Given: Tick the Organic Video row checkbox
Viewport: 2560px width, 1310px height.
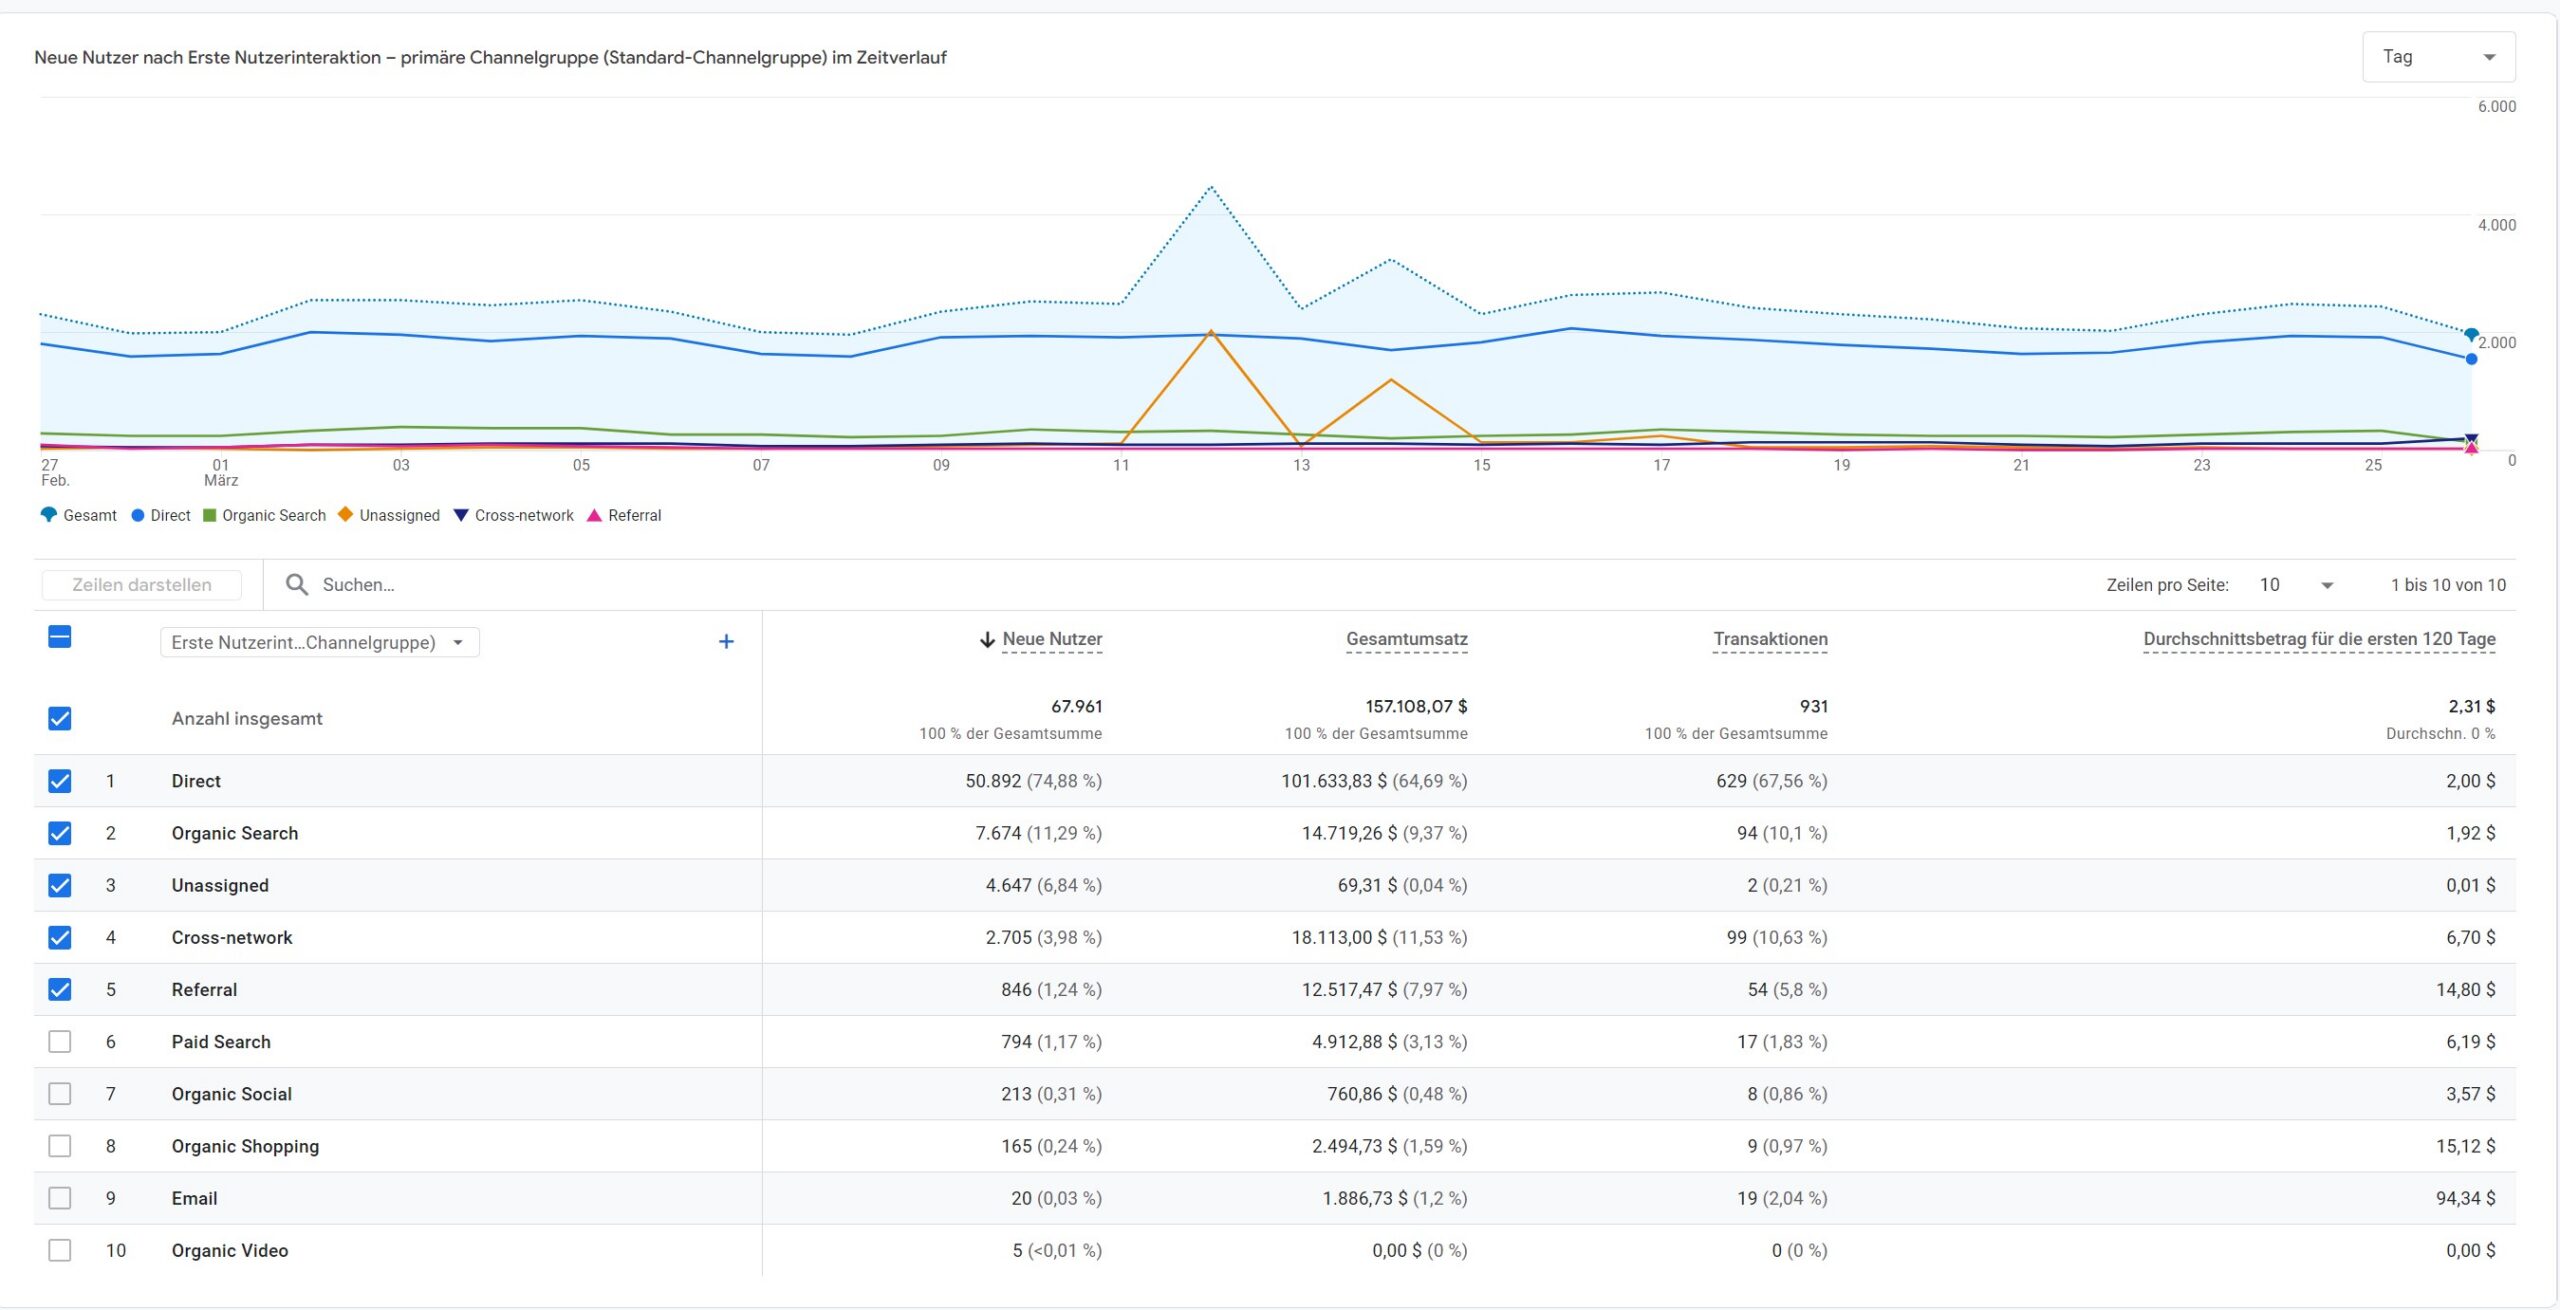Looking at the screenshot, I should click(x=60, y=1250).
